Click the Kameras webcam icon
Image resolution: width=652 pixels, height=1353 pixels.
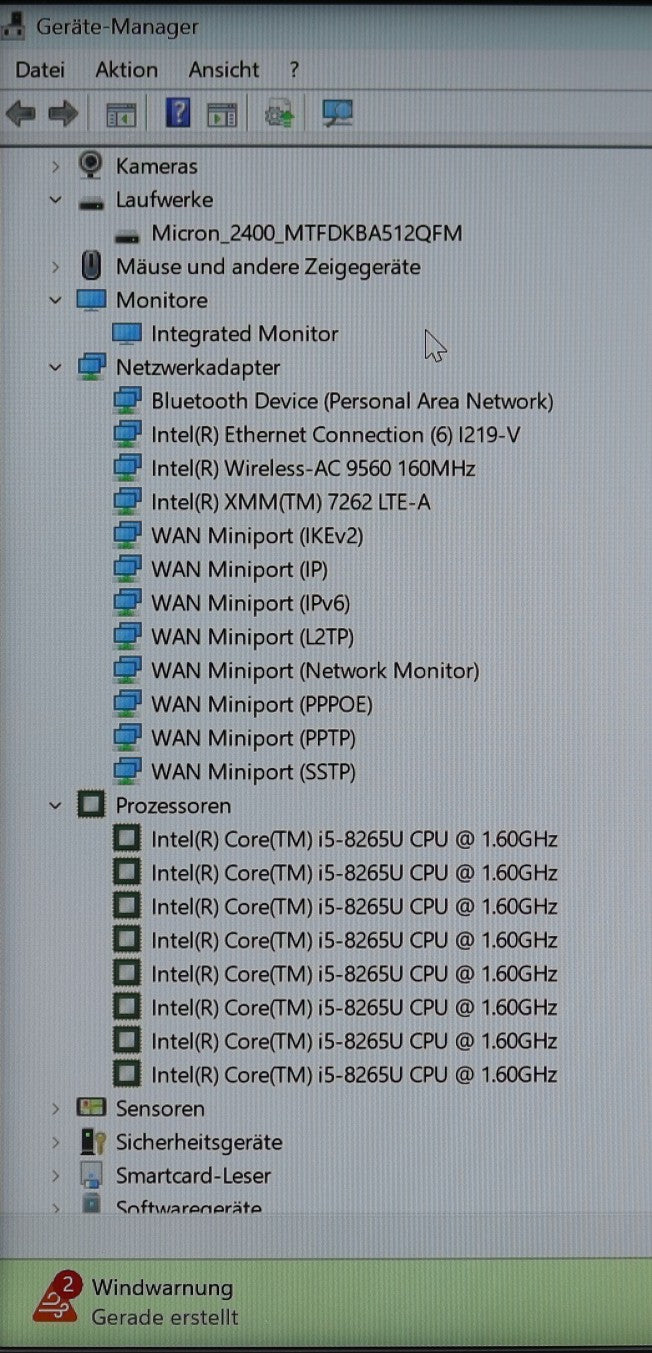[91, 164]
